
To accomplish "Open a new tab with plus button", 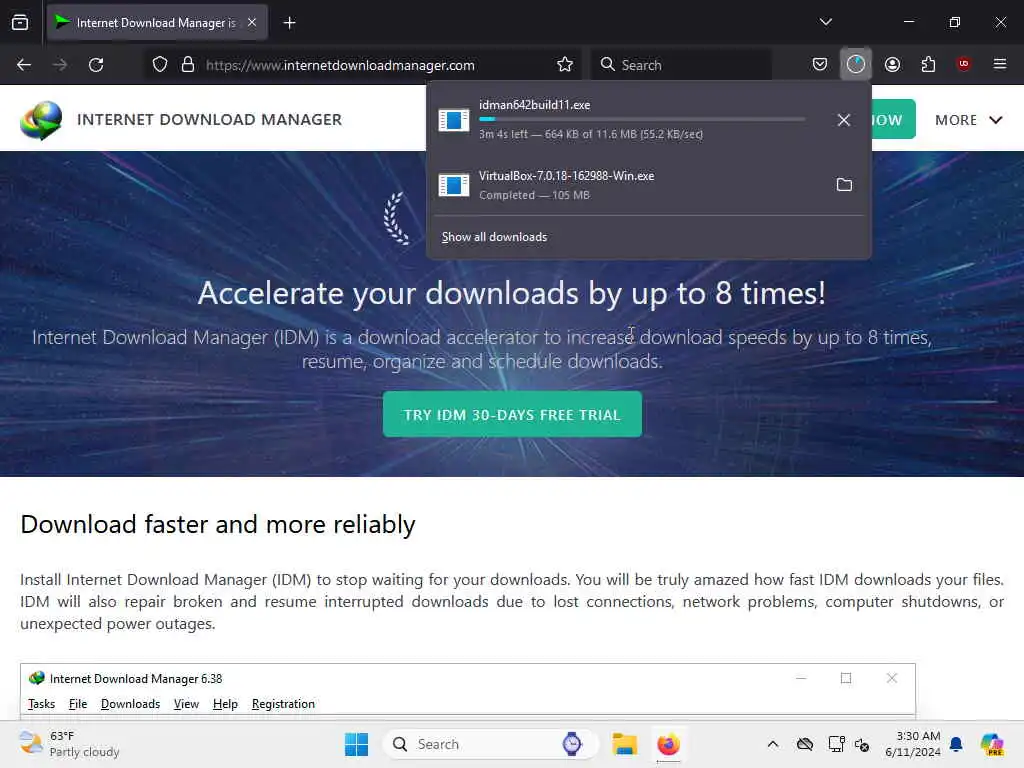I will [x=289, y=23].
